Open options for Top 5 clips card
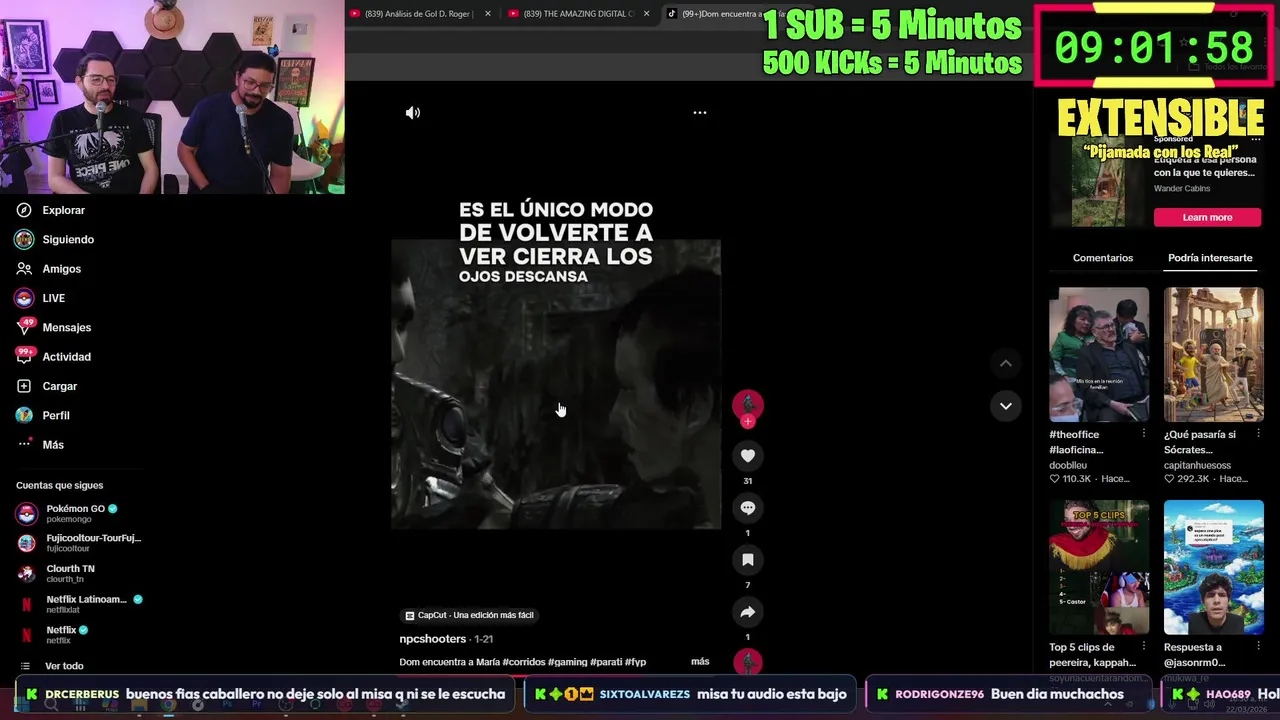 tap(1144, 647)
